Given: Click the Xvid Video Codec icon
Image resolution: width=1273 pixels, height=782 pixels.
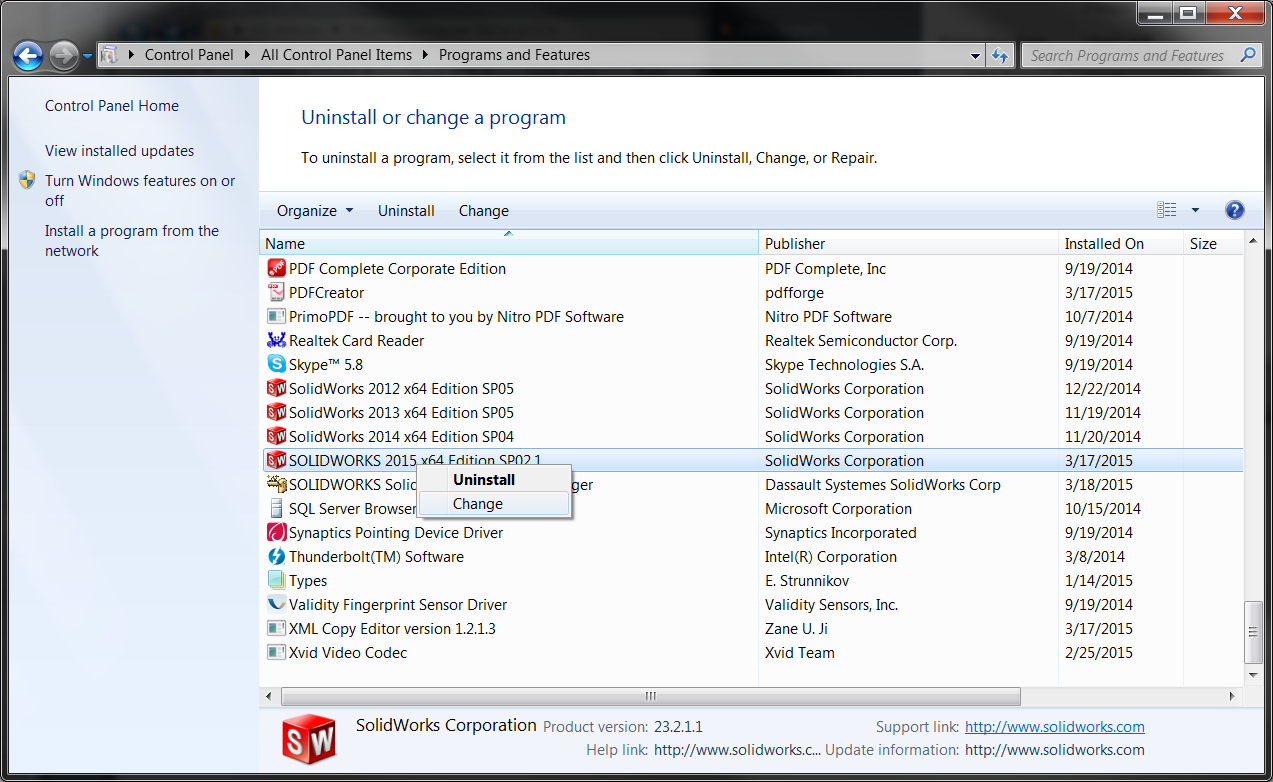Looking at the screenshot, I should [277, 652].
